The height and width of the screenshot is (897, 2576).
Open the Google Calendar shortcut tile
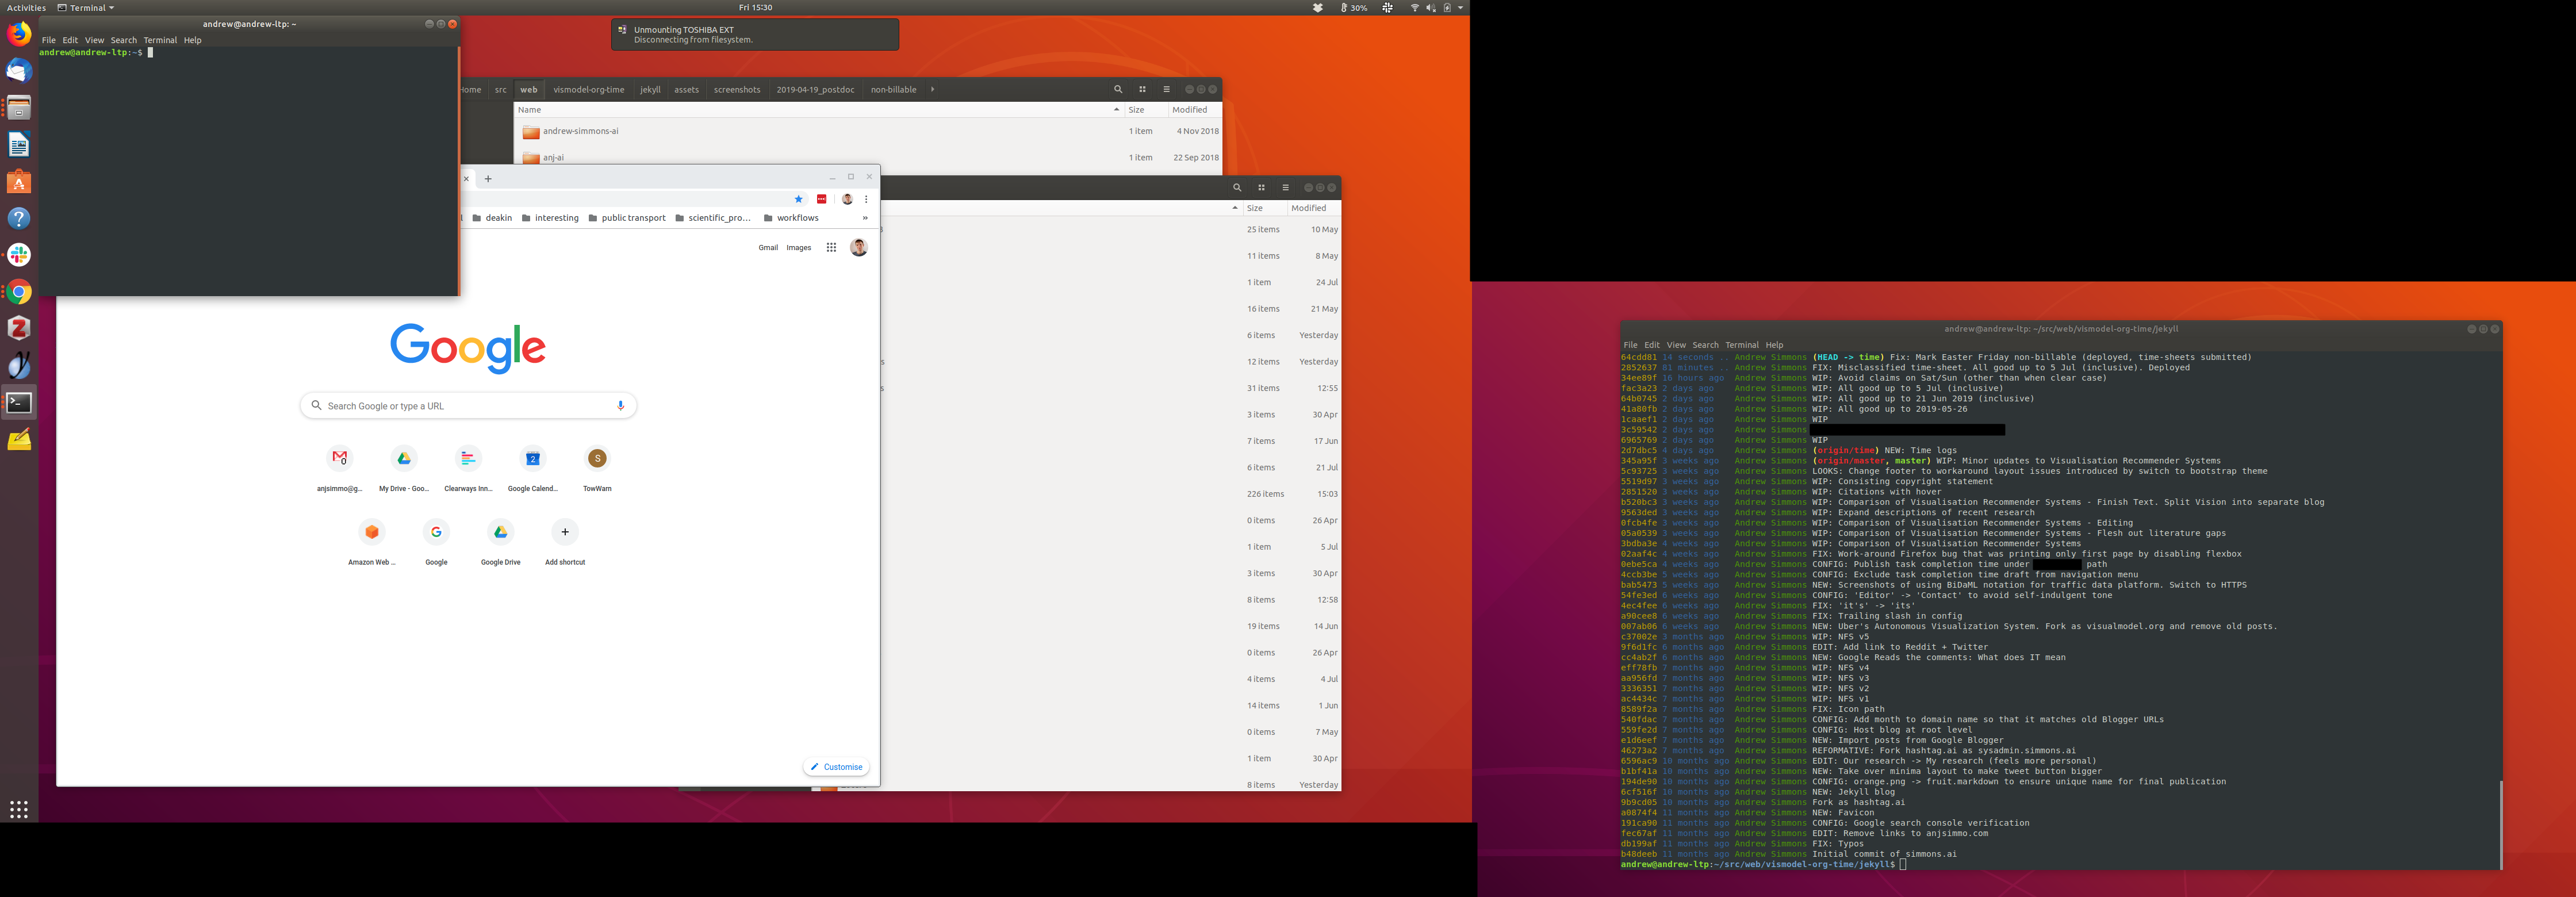tap(533, 459)
